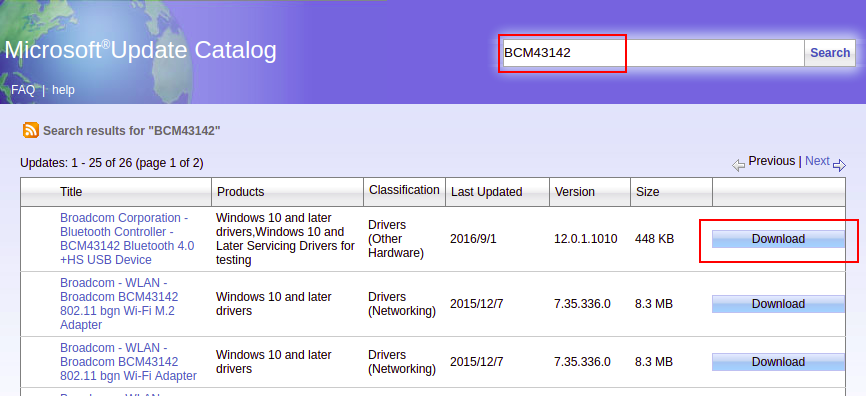This screenshot has height=396, width=866.
Task: Select the Windows 10 Servicing Drivers products cell
Action: tap(286, 239)
